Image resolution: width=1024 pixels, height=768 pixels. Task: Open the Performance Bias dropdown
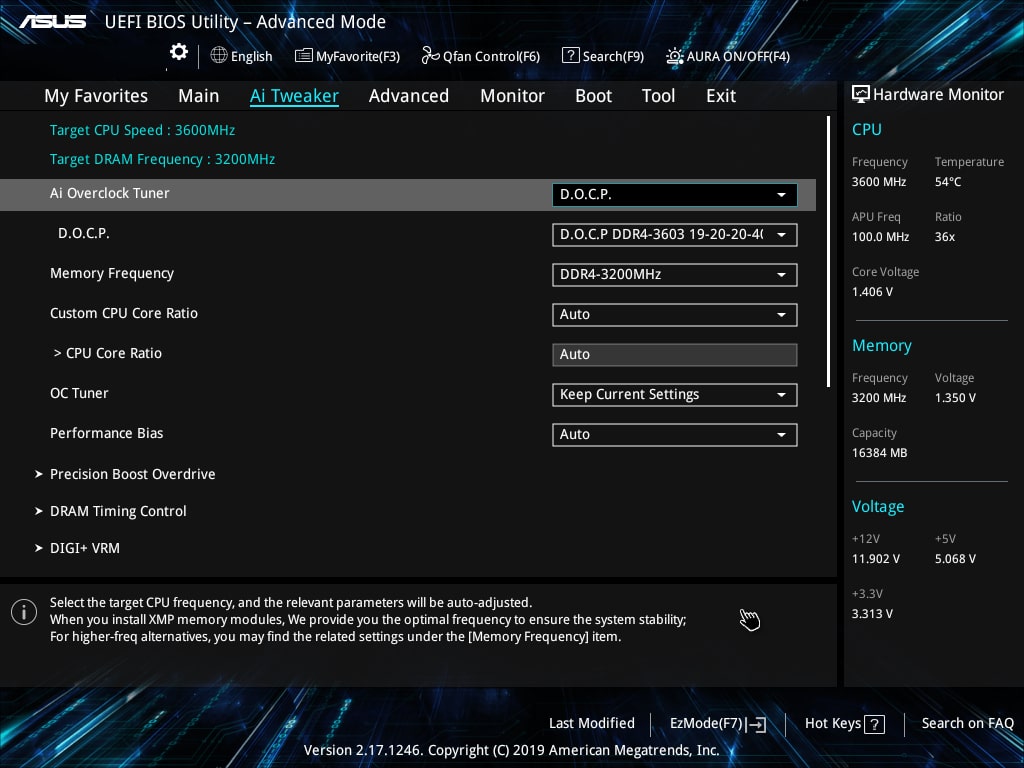click(x=675, y=434)
